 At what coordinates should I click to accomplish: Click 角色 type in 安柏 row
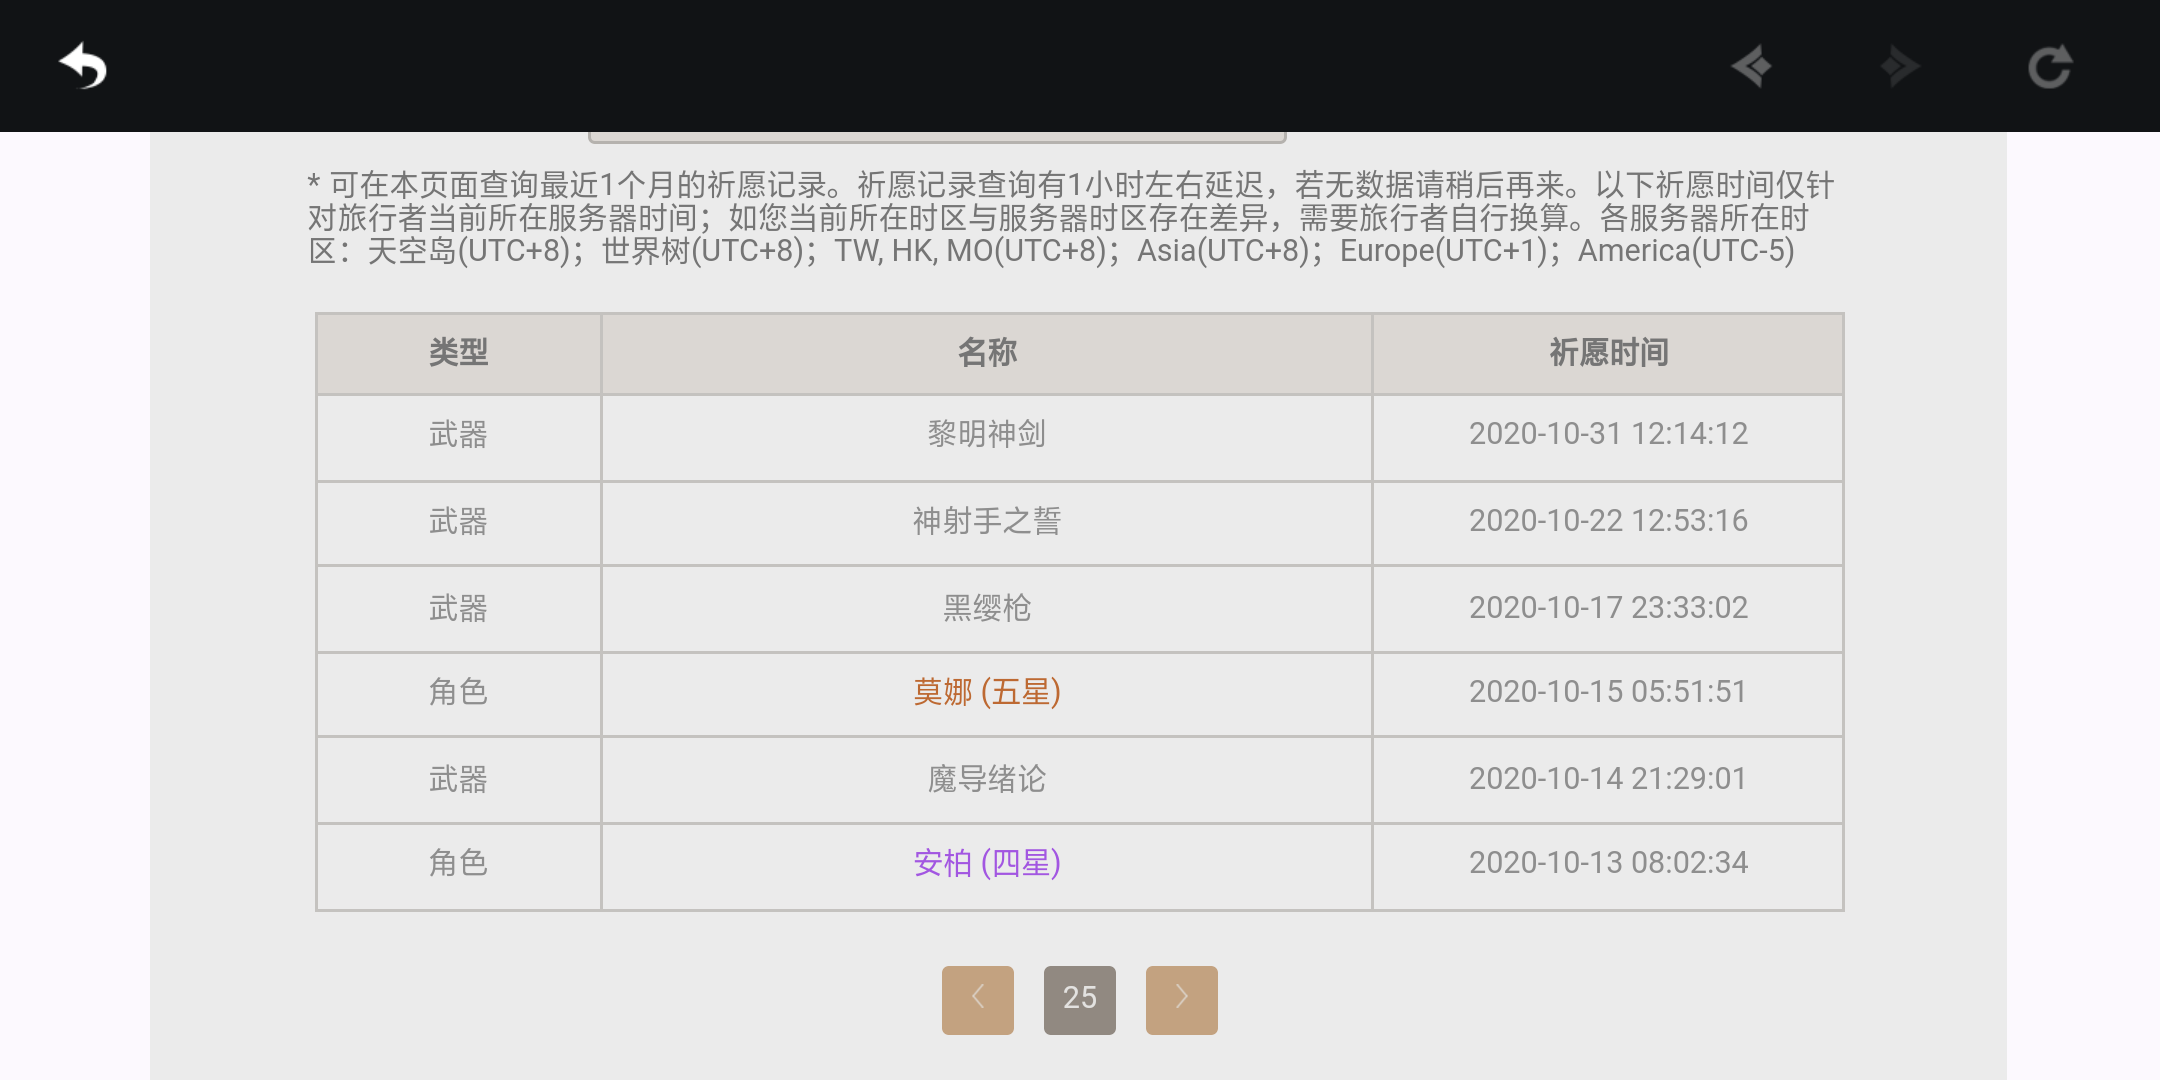pyautogui.click(x=458, y=863)
